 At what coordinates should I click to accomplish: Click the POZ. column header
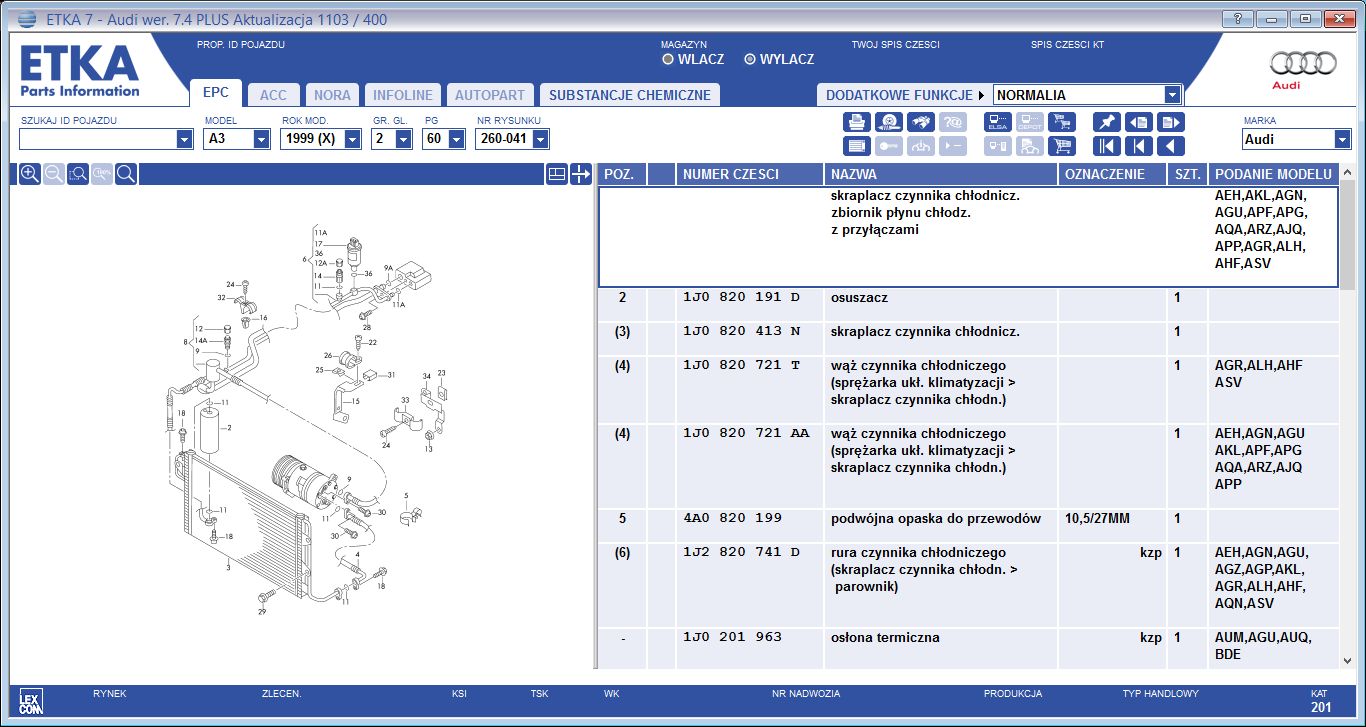(621, 174)
